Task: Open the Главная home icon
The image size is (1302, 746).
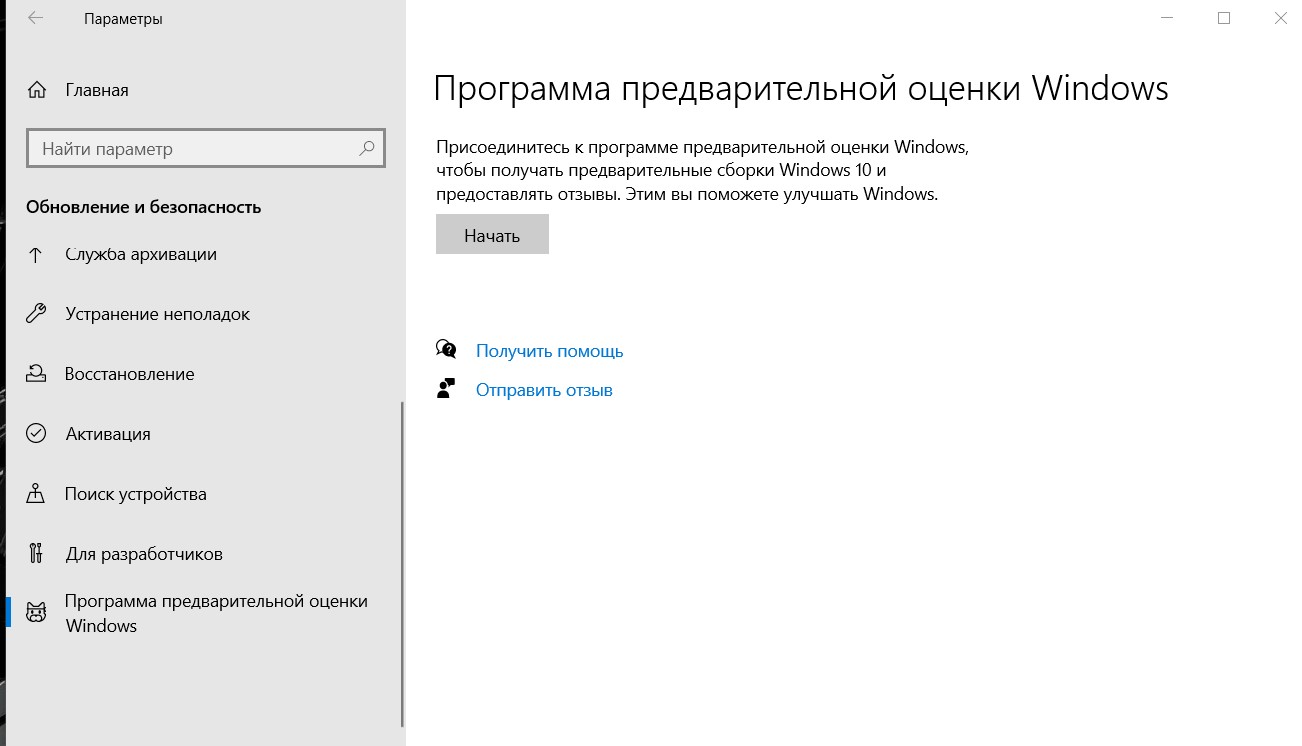Action: (36, 90)
